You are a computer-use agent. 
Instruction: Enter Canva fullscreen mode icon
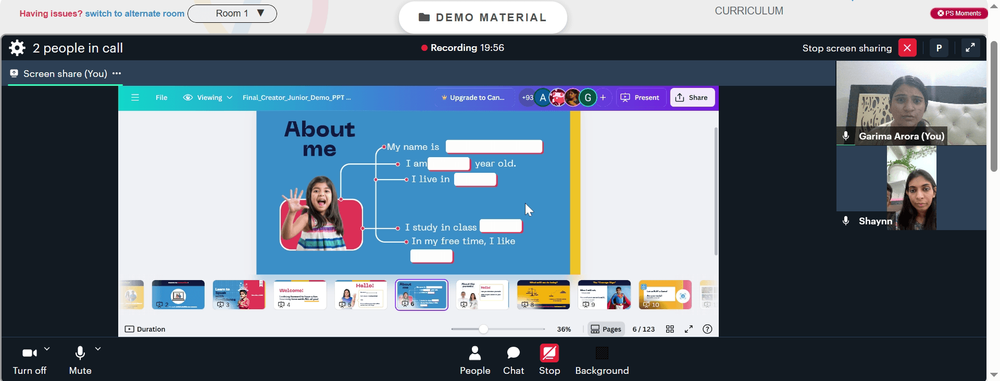(689, 329)
